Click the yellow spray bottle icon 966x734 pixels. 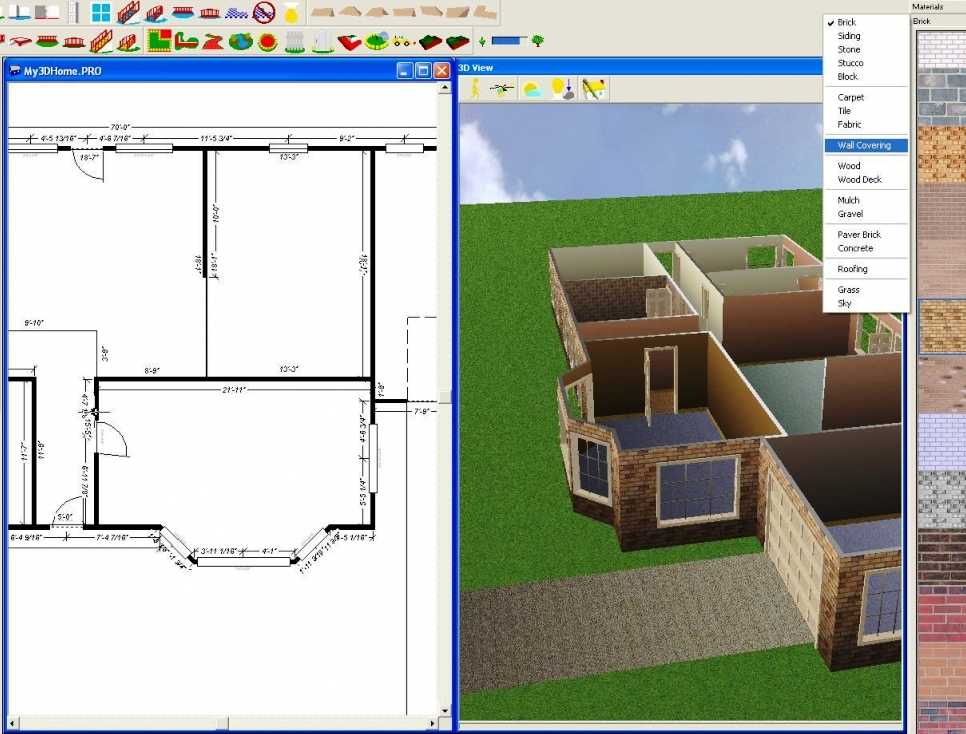tap(291, 13)
